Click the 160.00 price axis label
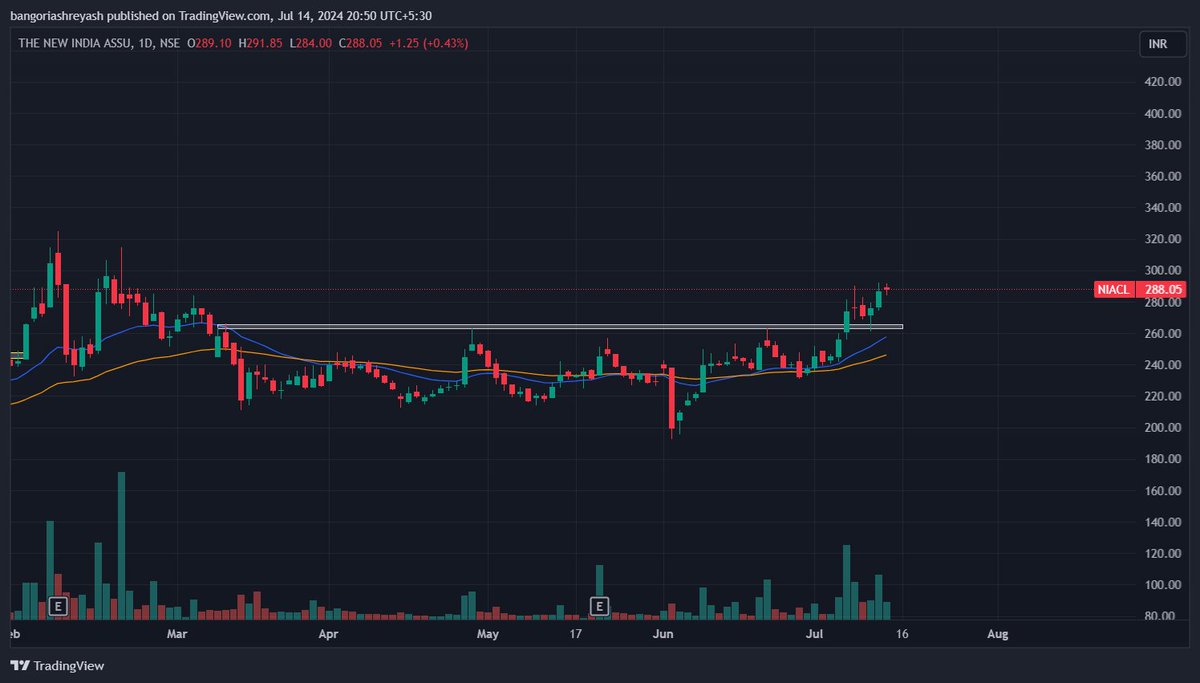Image resolution: width=1200 pixels, height=683 pixels. [1164, 491]
